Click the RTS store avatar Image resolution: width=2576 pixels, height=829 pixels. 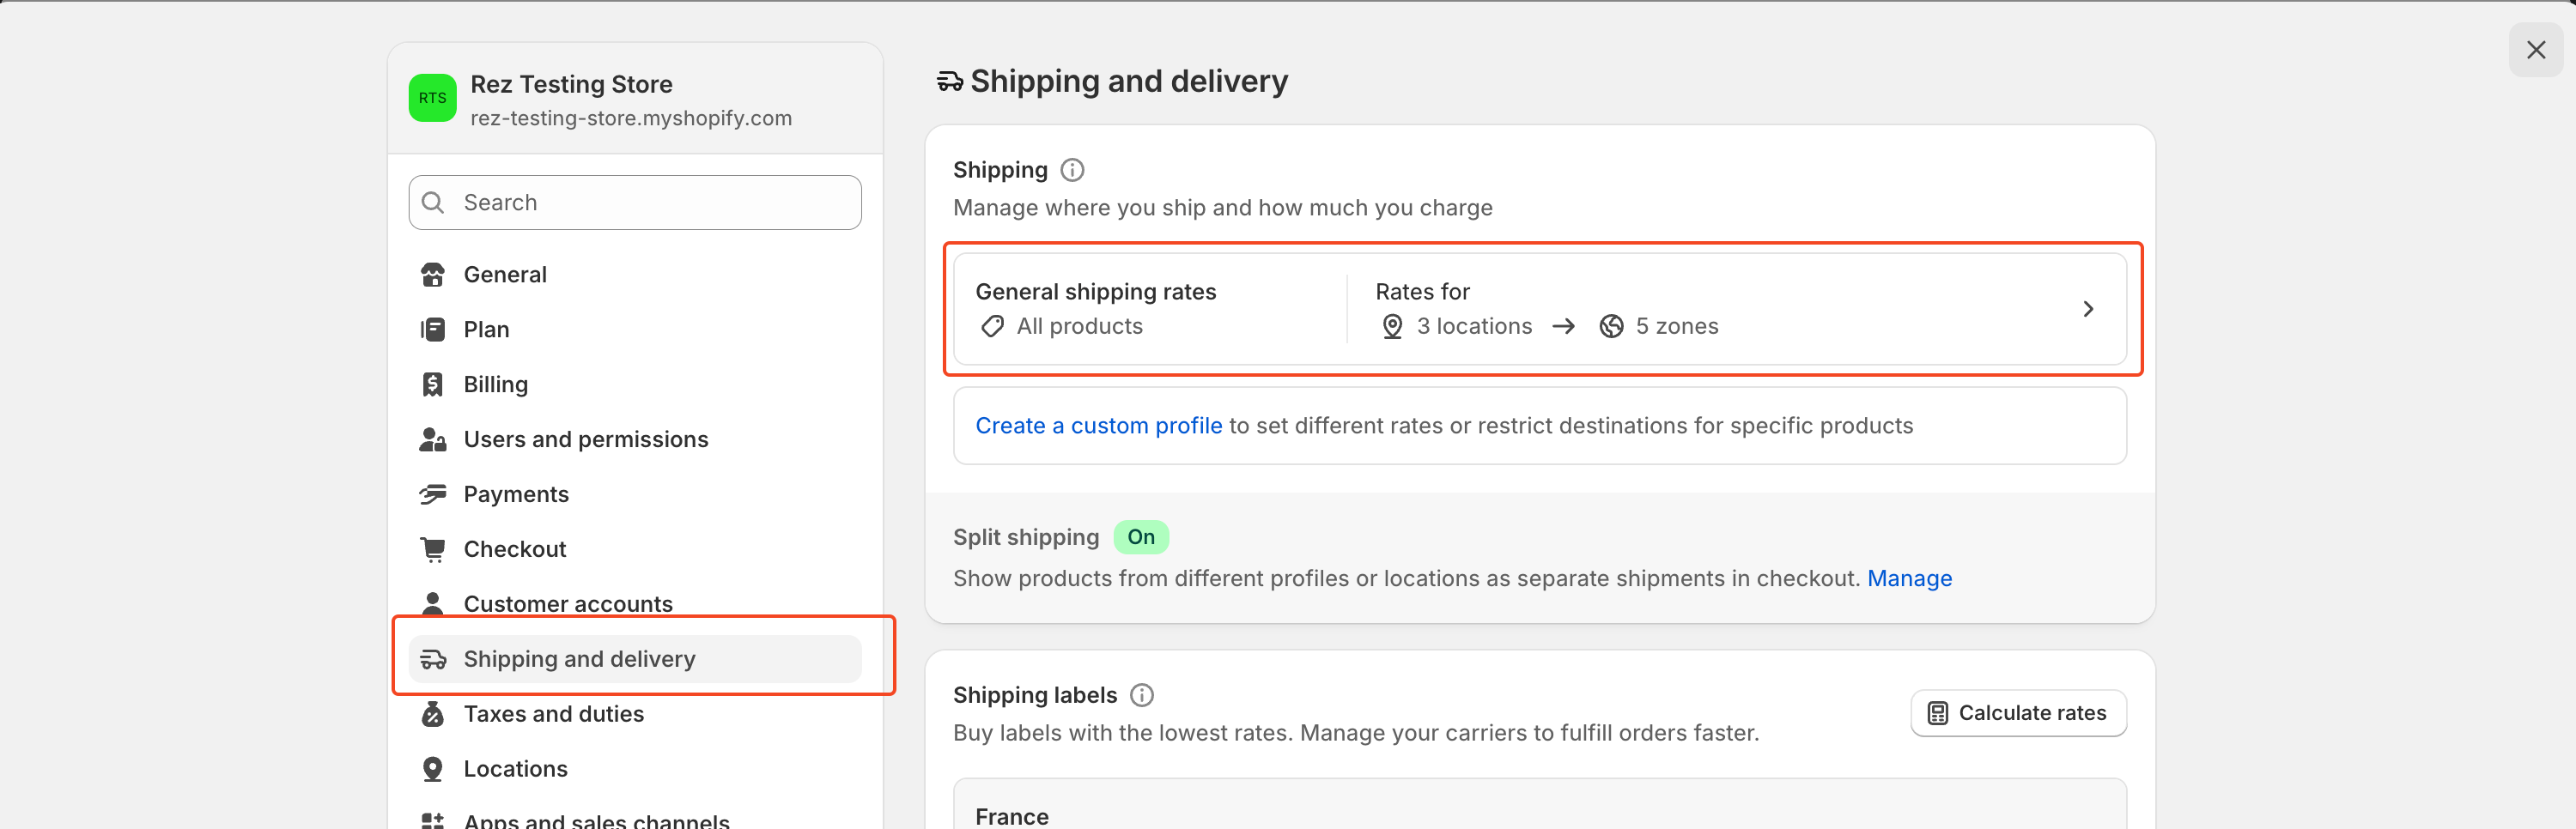tap(433, 98)
